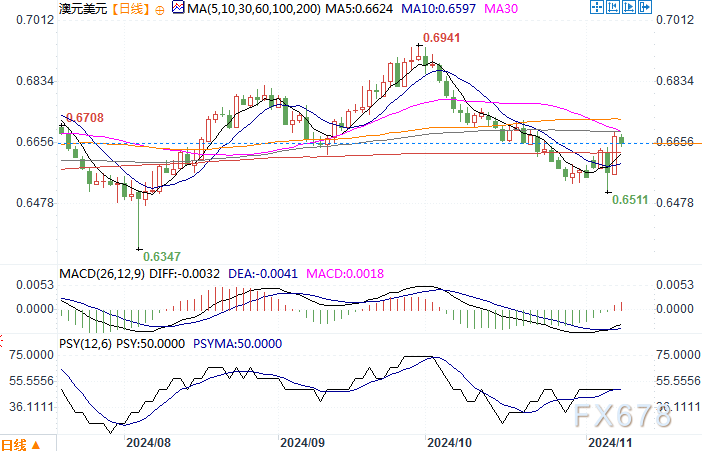
Task: Click the 2024/11 date on the time axis
Action: pyautogui.click(x=610, y=443)
